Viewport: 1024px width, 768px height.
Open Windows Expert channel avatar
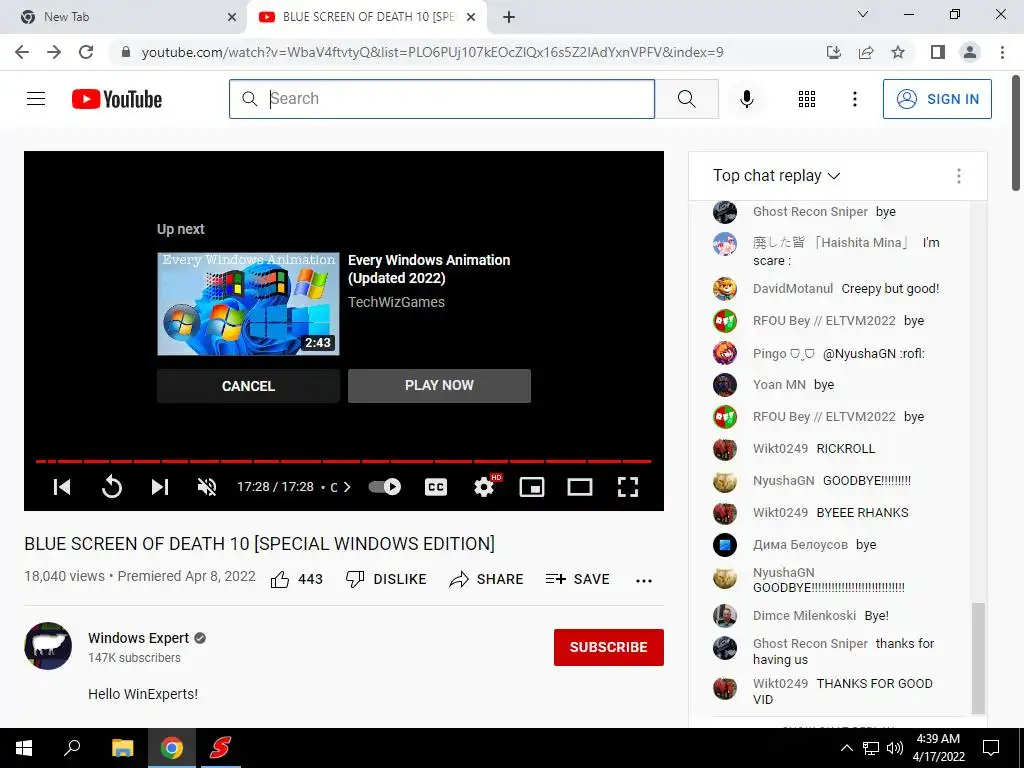click(x=48, y=646)
